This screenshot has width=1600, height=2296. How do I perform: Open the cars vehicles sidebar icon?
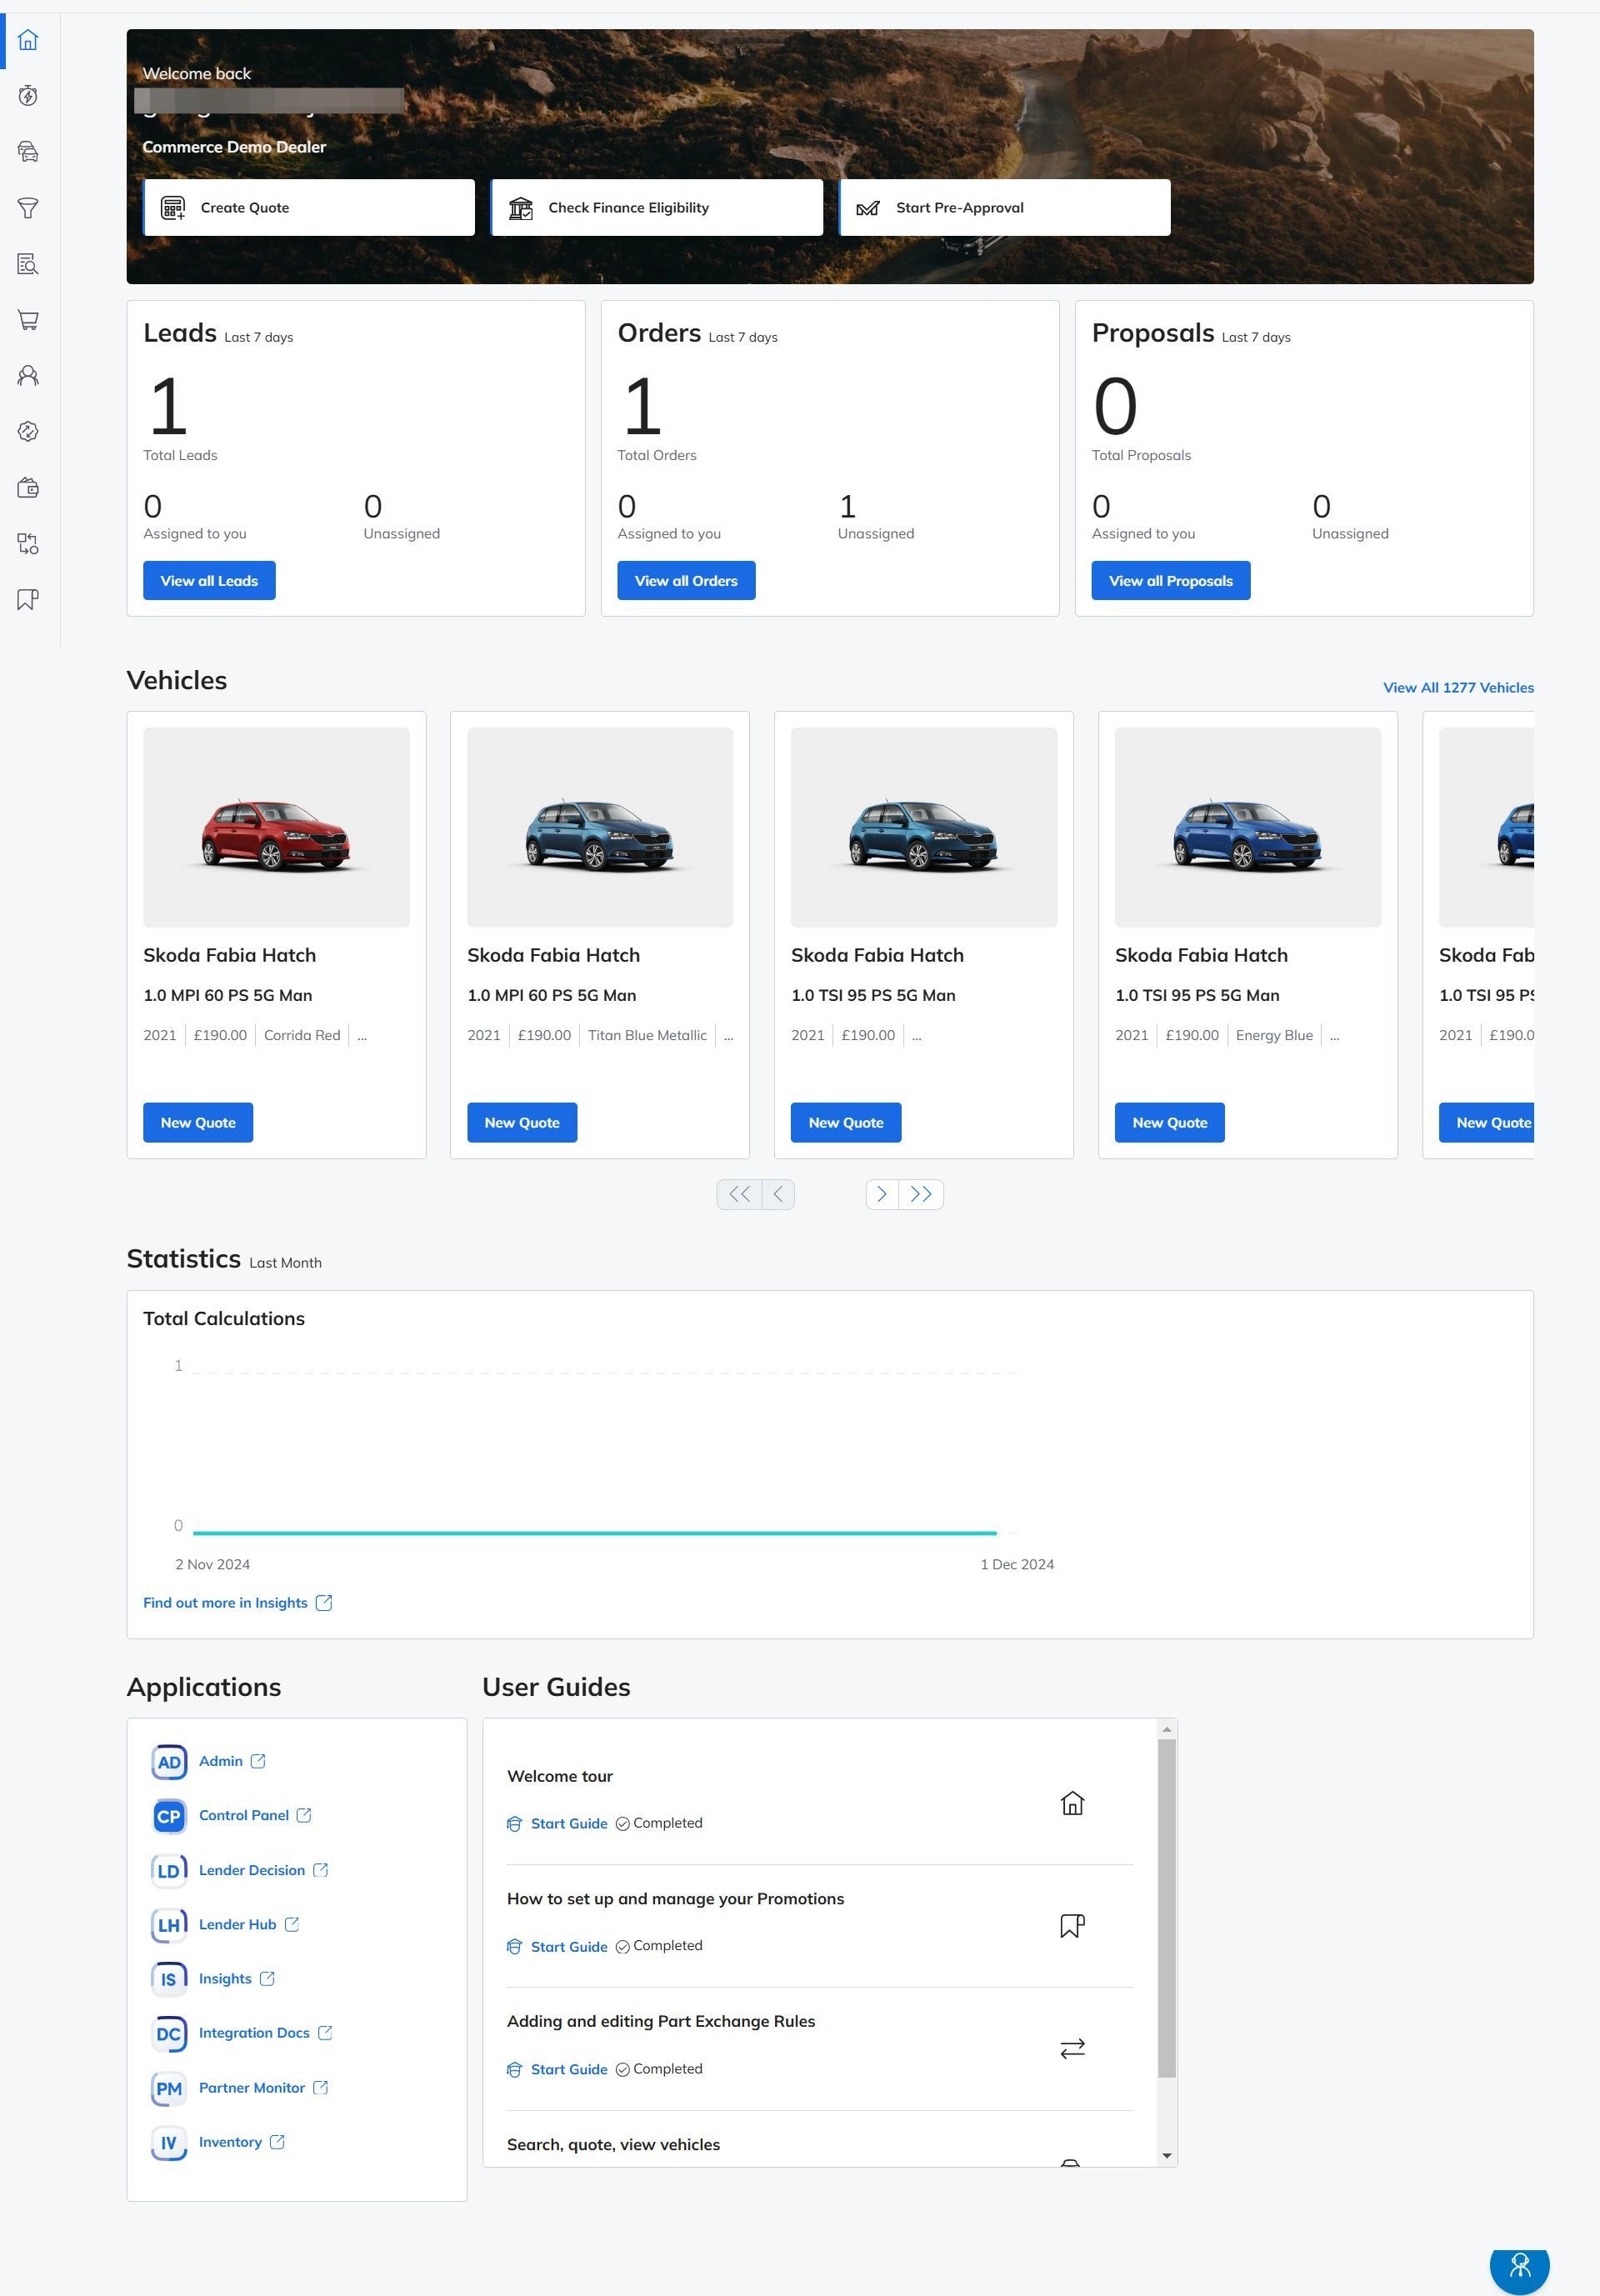(28, 152)
